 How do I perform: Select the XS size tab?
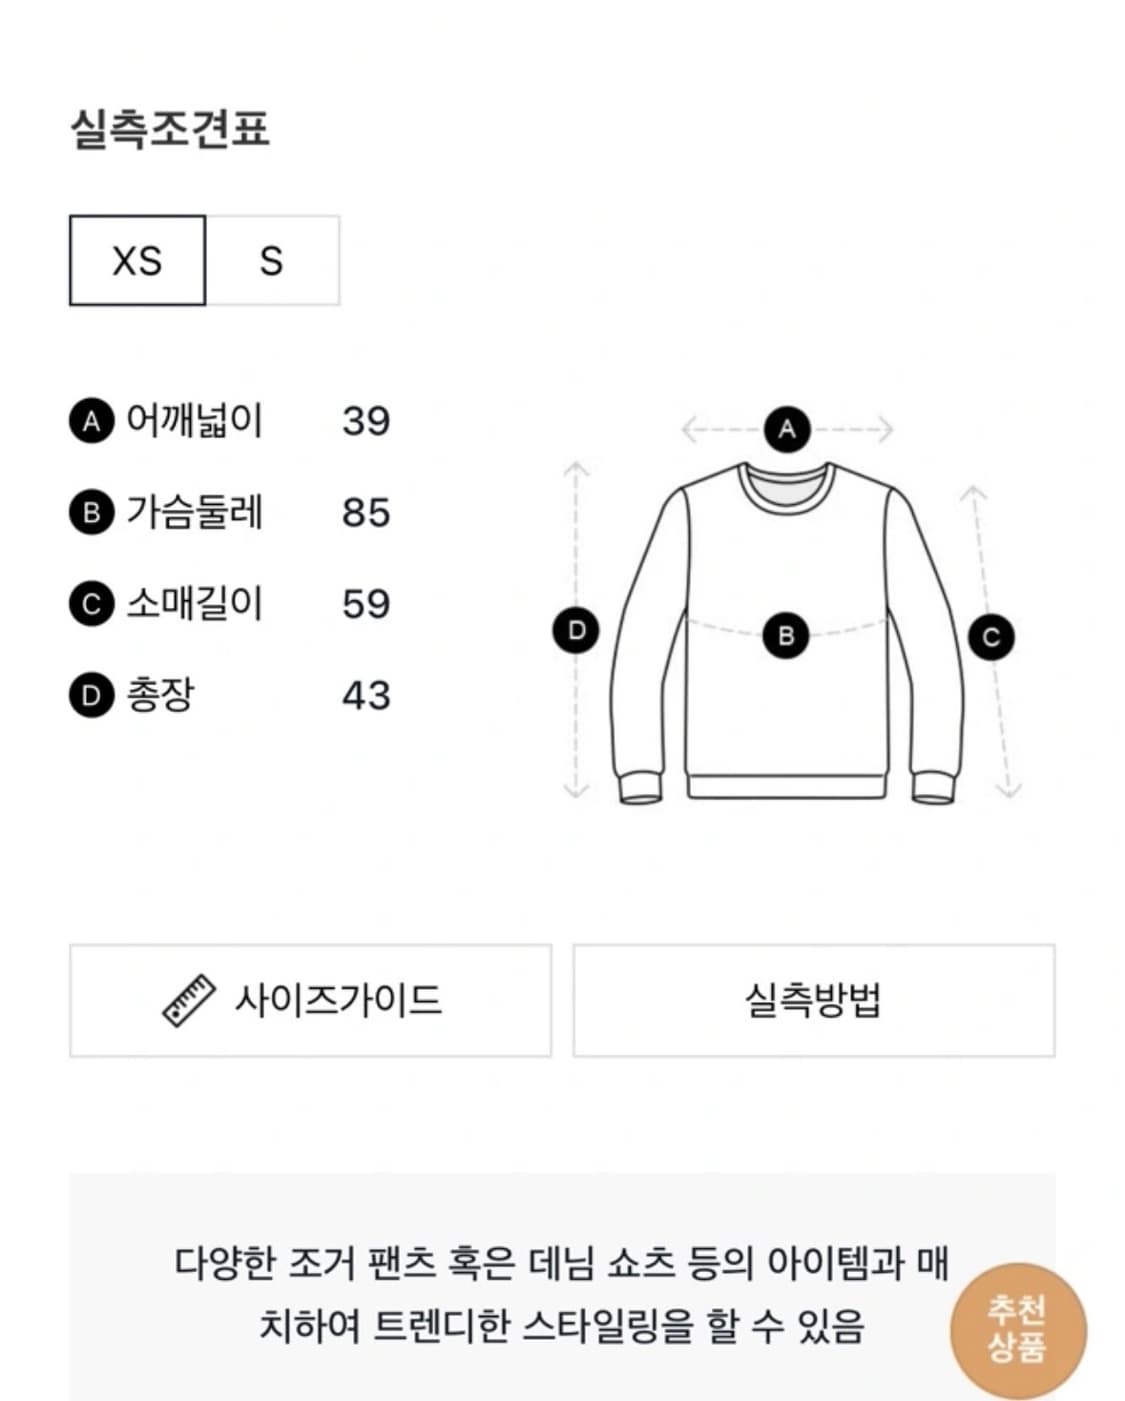(x=136, y=261)
